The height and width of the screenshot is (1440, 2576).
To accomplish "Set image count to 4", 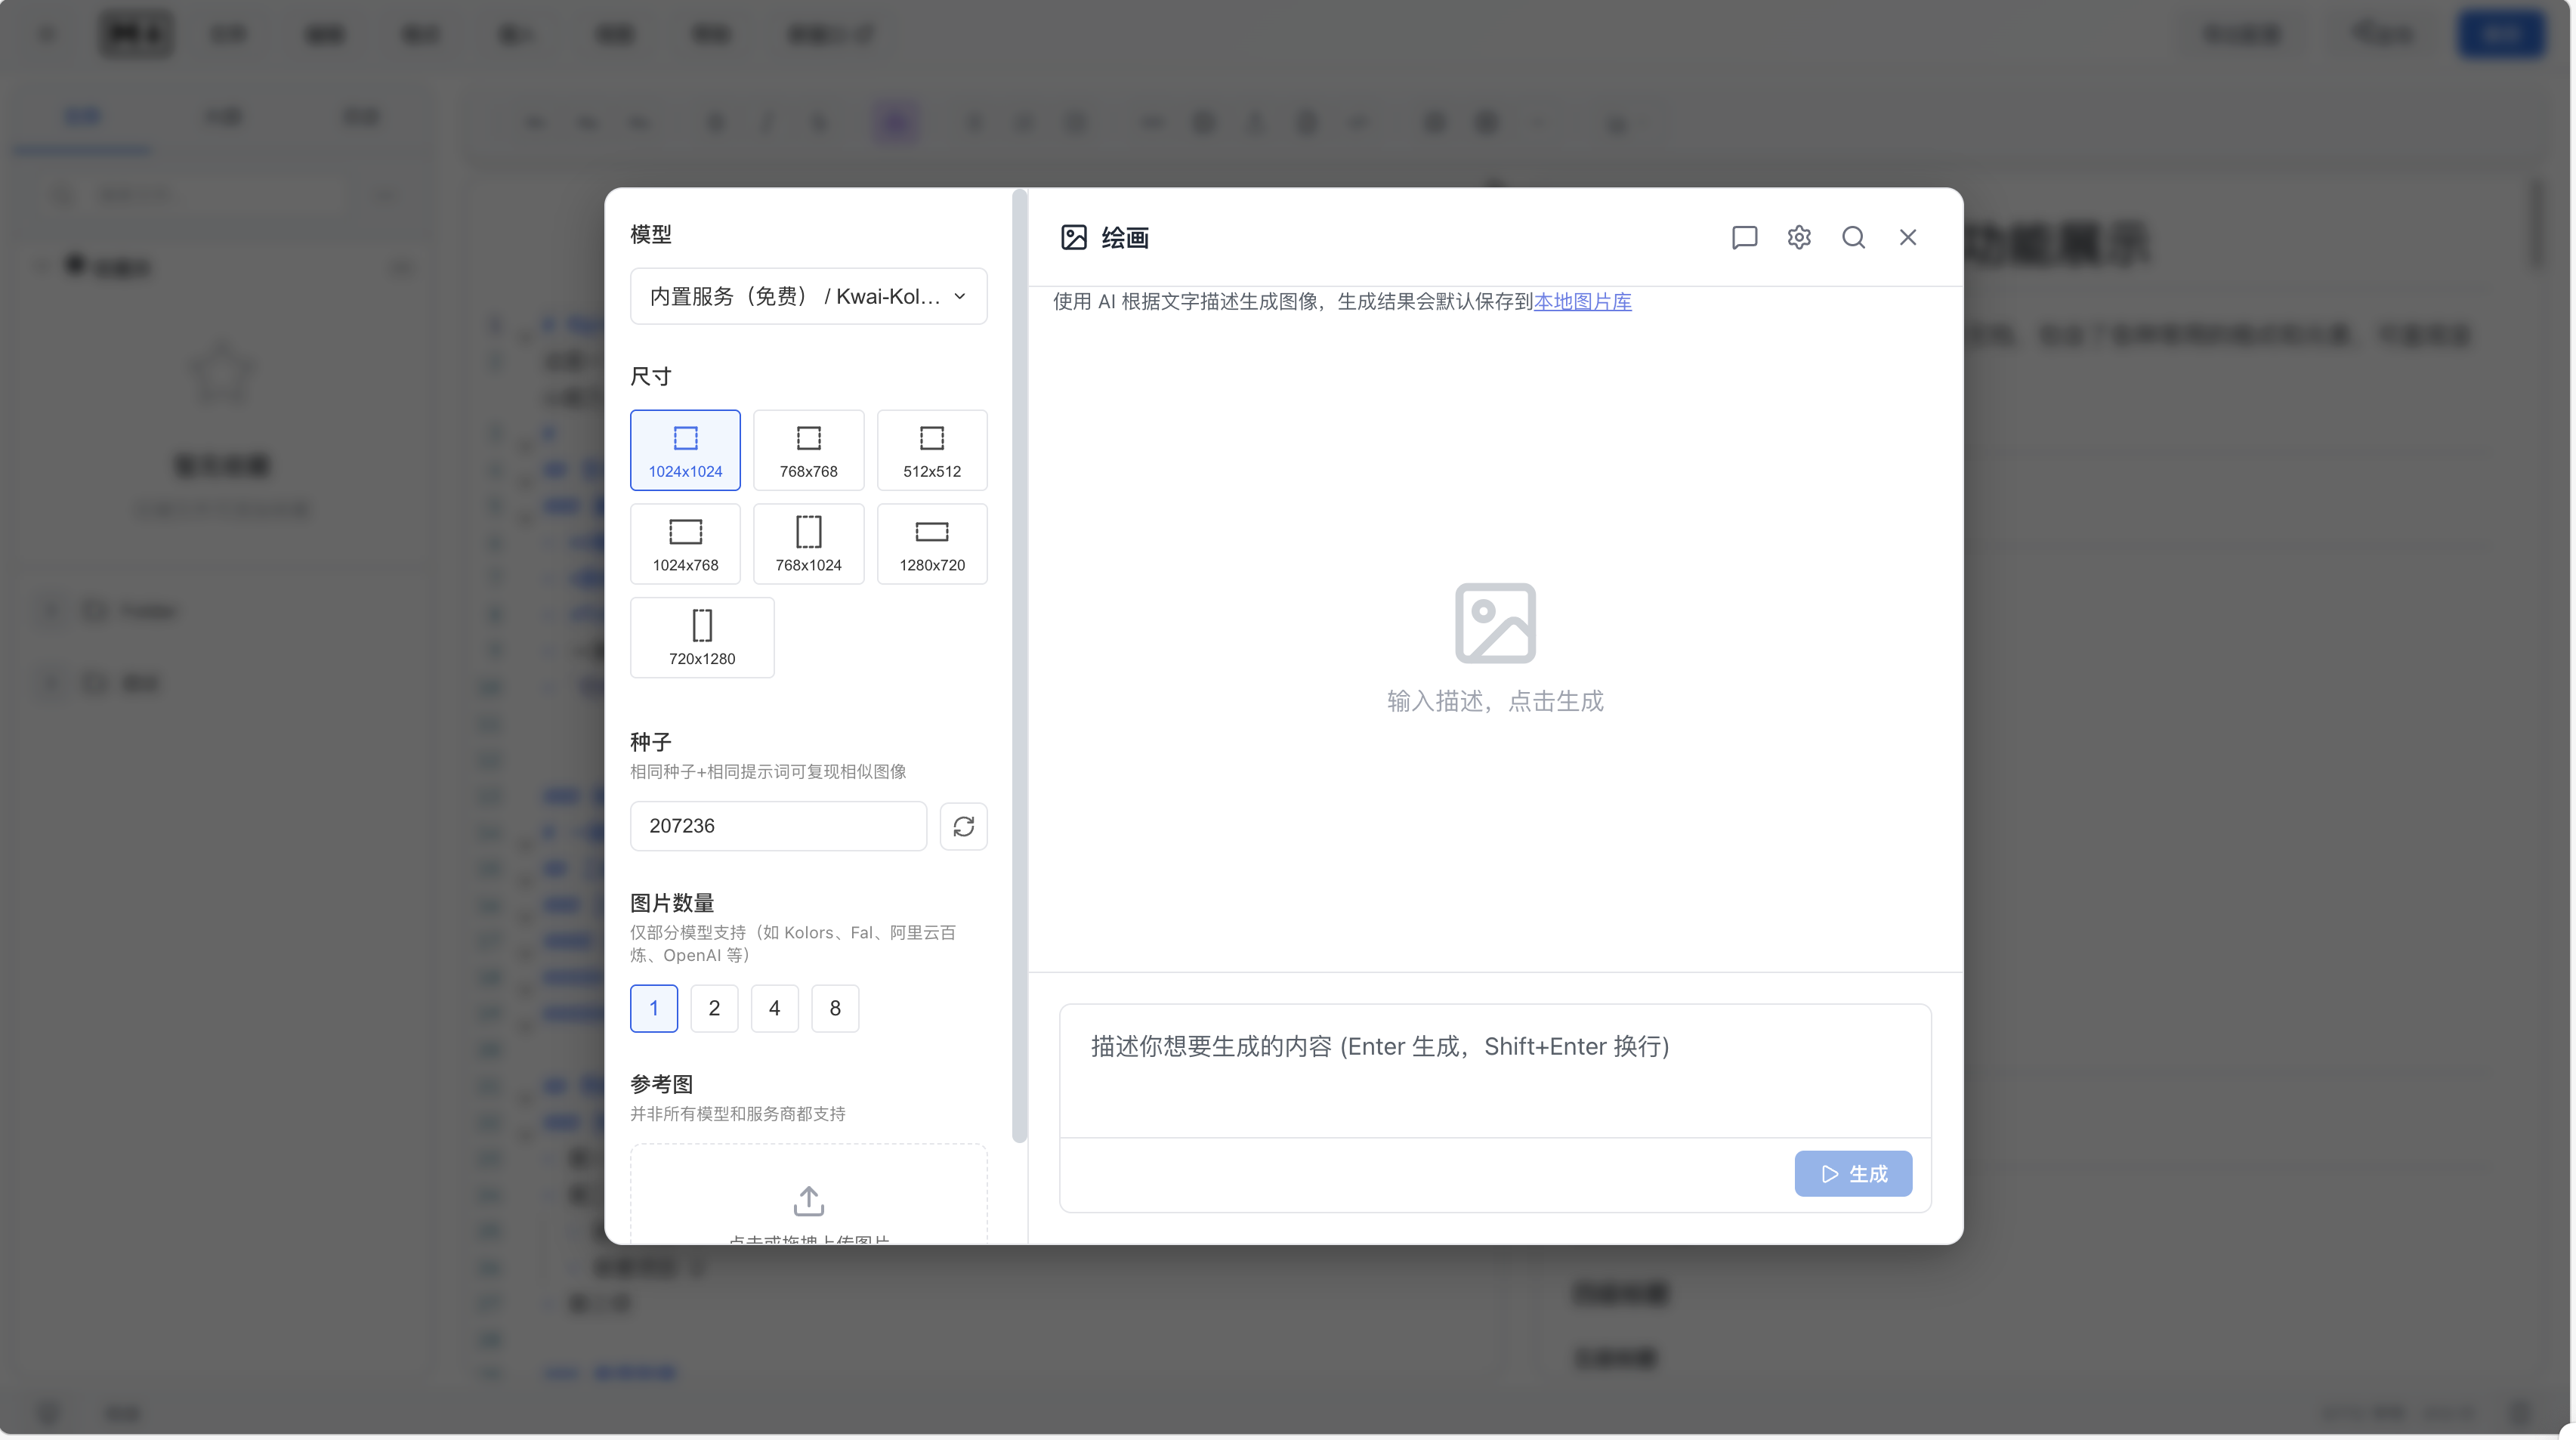I will (774, 1008).
